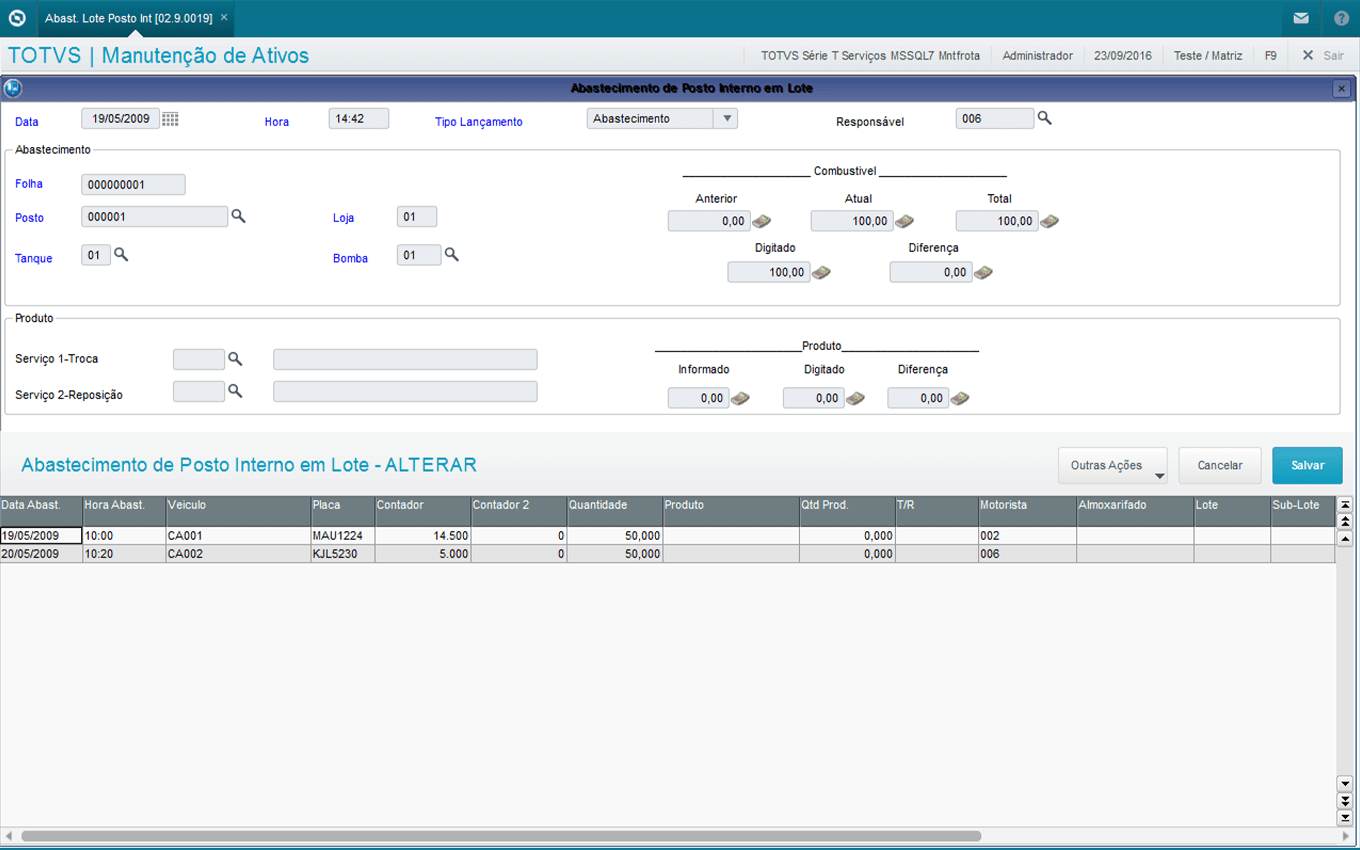The height and width of the screenshot is (850, 1360).
Task: Open lookup for Serviço 1-Troca
Action: (235, 358)
